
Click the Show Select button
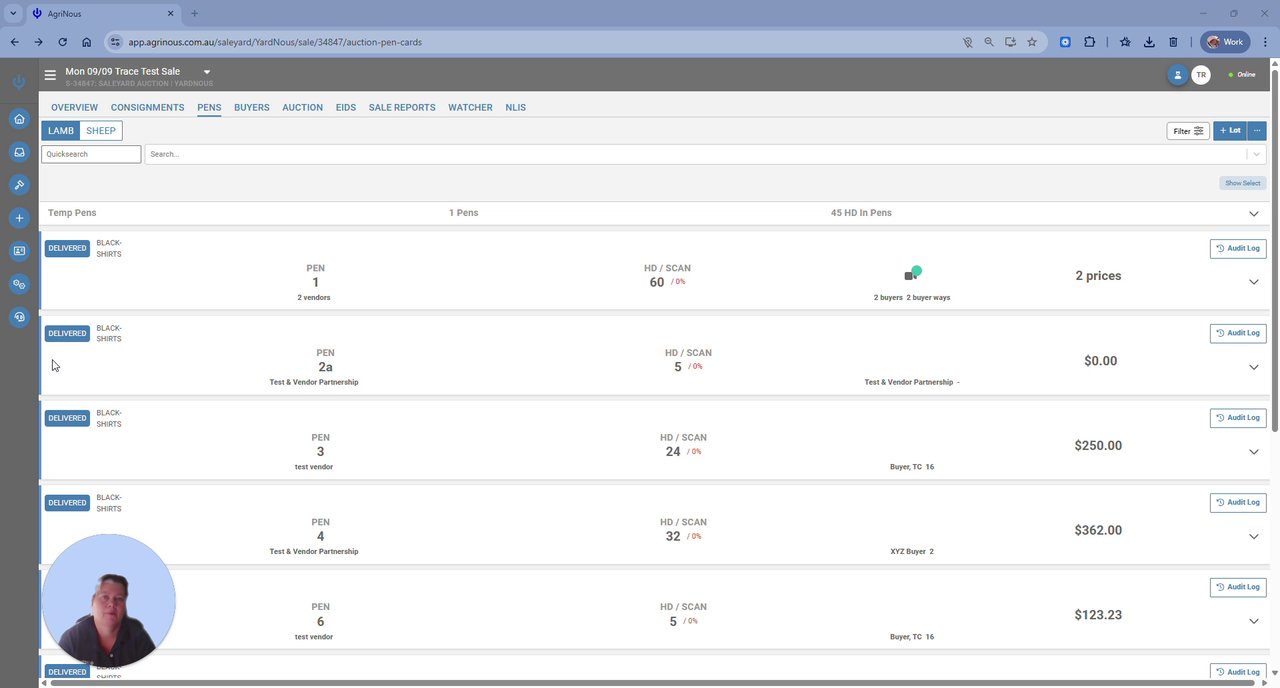pyautogui.click(x=1243, y=183)
